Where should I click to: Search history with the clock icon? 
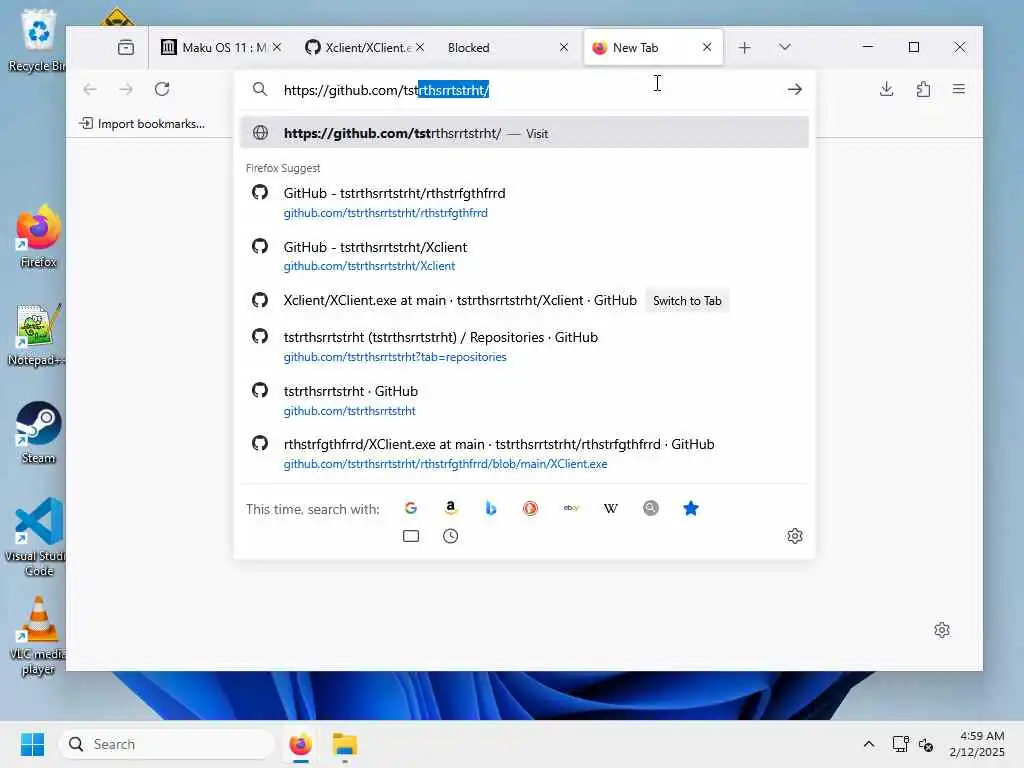click(451, 536)
